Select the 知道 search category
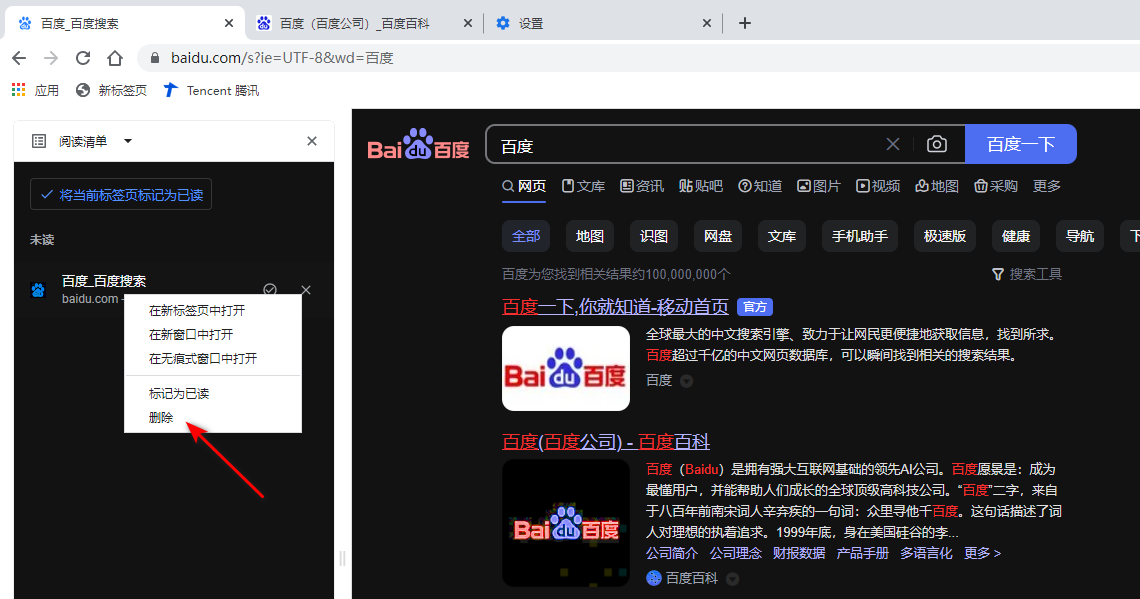Viewport: 1140px width, 599px height. [760, 186]
